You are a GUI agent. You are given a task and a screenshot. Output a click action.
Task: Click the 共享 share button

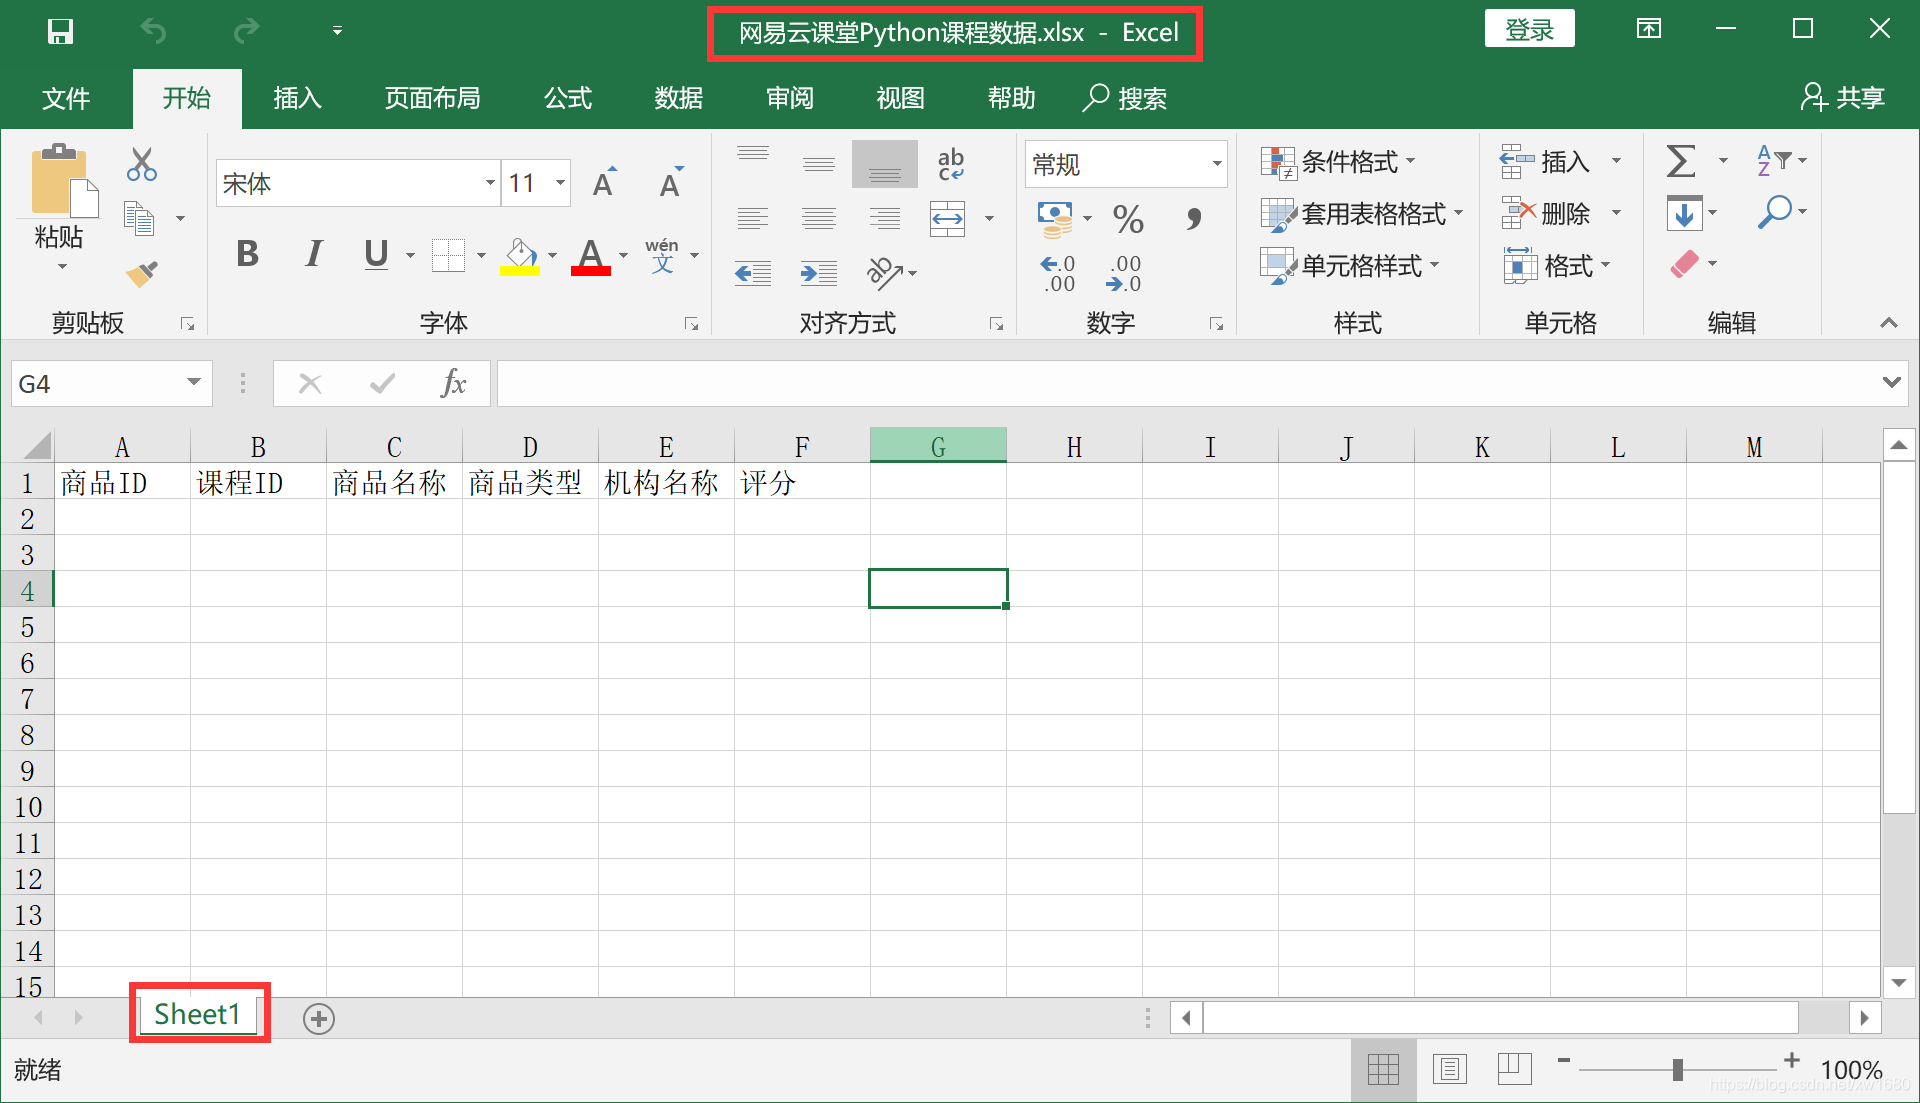pyautogui.click(x=1842, y=98)
